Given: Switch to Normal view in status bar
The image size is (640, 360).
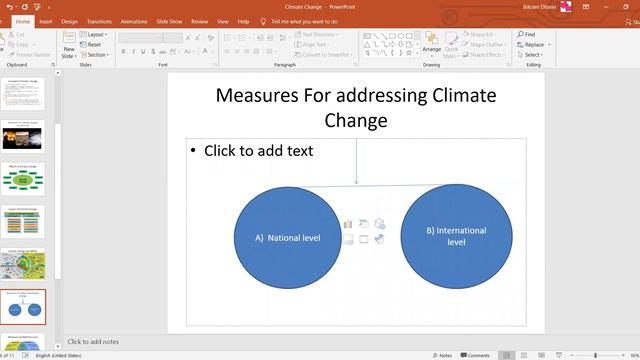Looking at the screenshot, I should click(x=507, y=356).
